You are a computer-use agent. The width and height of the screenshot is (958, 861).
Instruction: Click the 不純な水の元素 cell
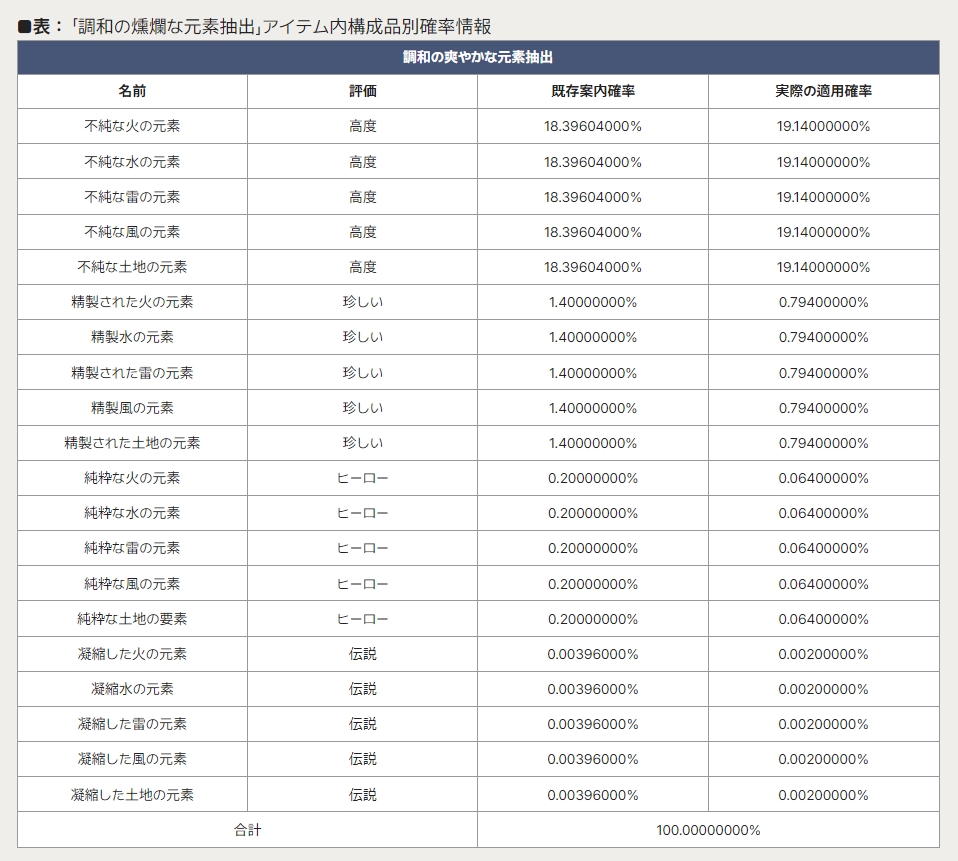[132, 162]
